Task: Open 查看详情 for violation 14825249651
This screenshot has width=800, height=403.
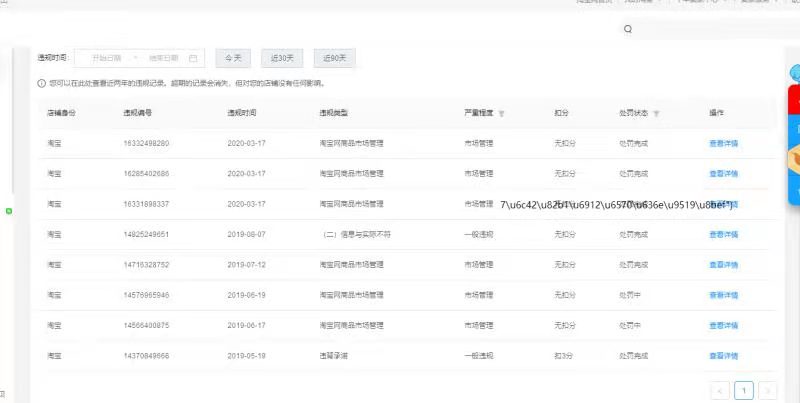Action: coord(723,235)
